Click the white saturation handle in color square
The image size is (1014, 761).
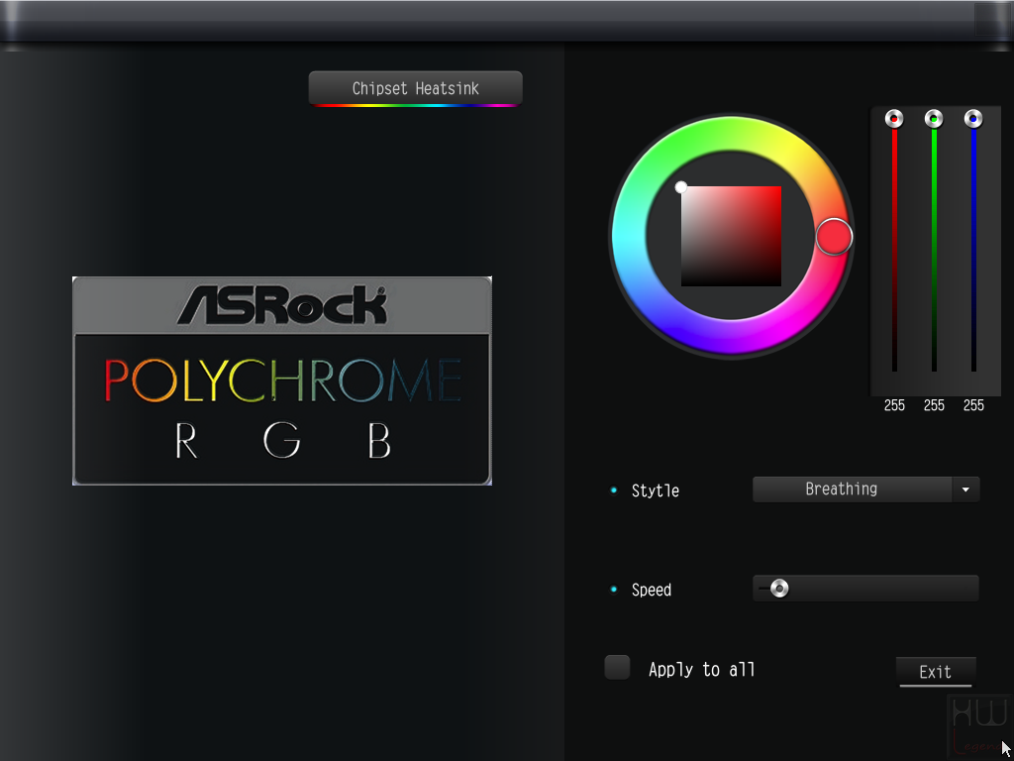click(x=681, y=187)
